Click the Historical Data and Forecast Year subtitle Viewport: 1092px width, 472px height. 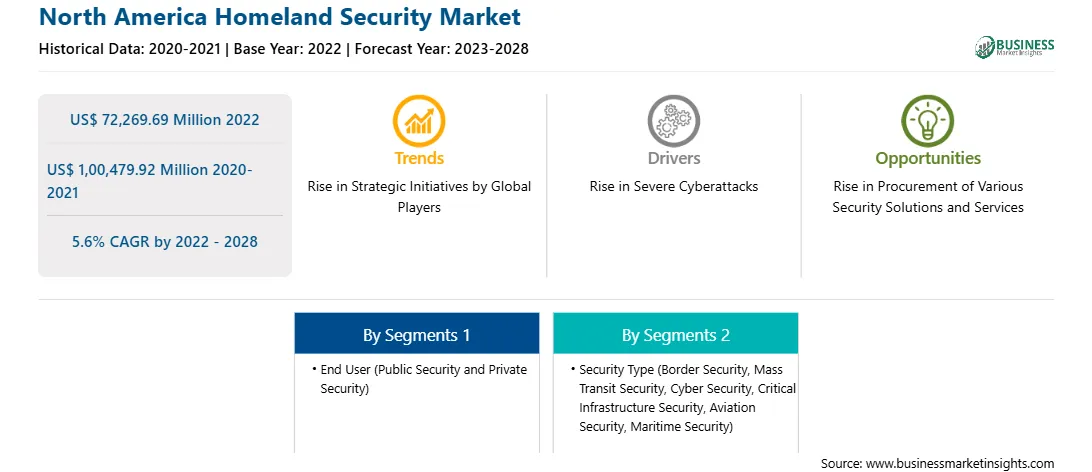click(x=283, y=49)
